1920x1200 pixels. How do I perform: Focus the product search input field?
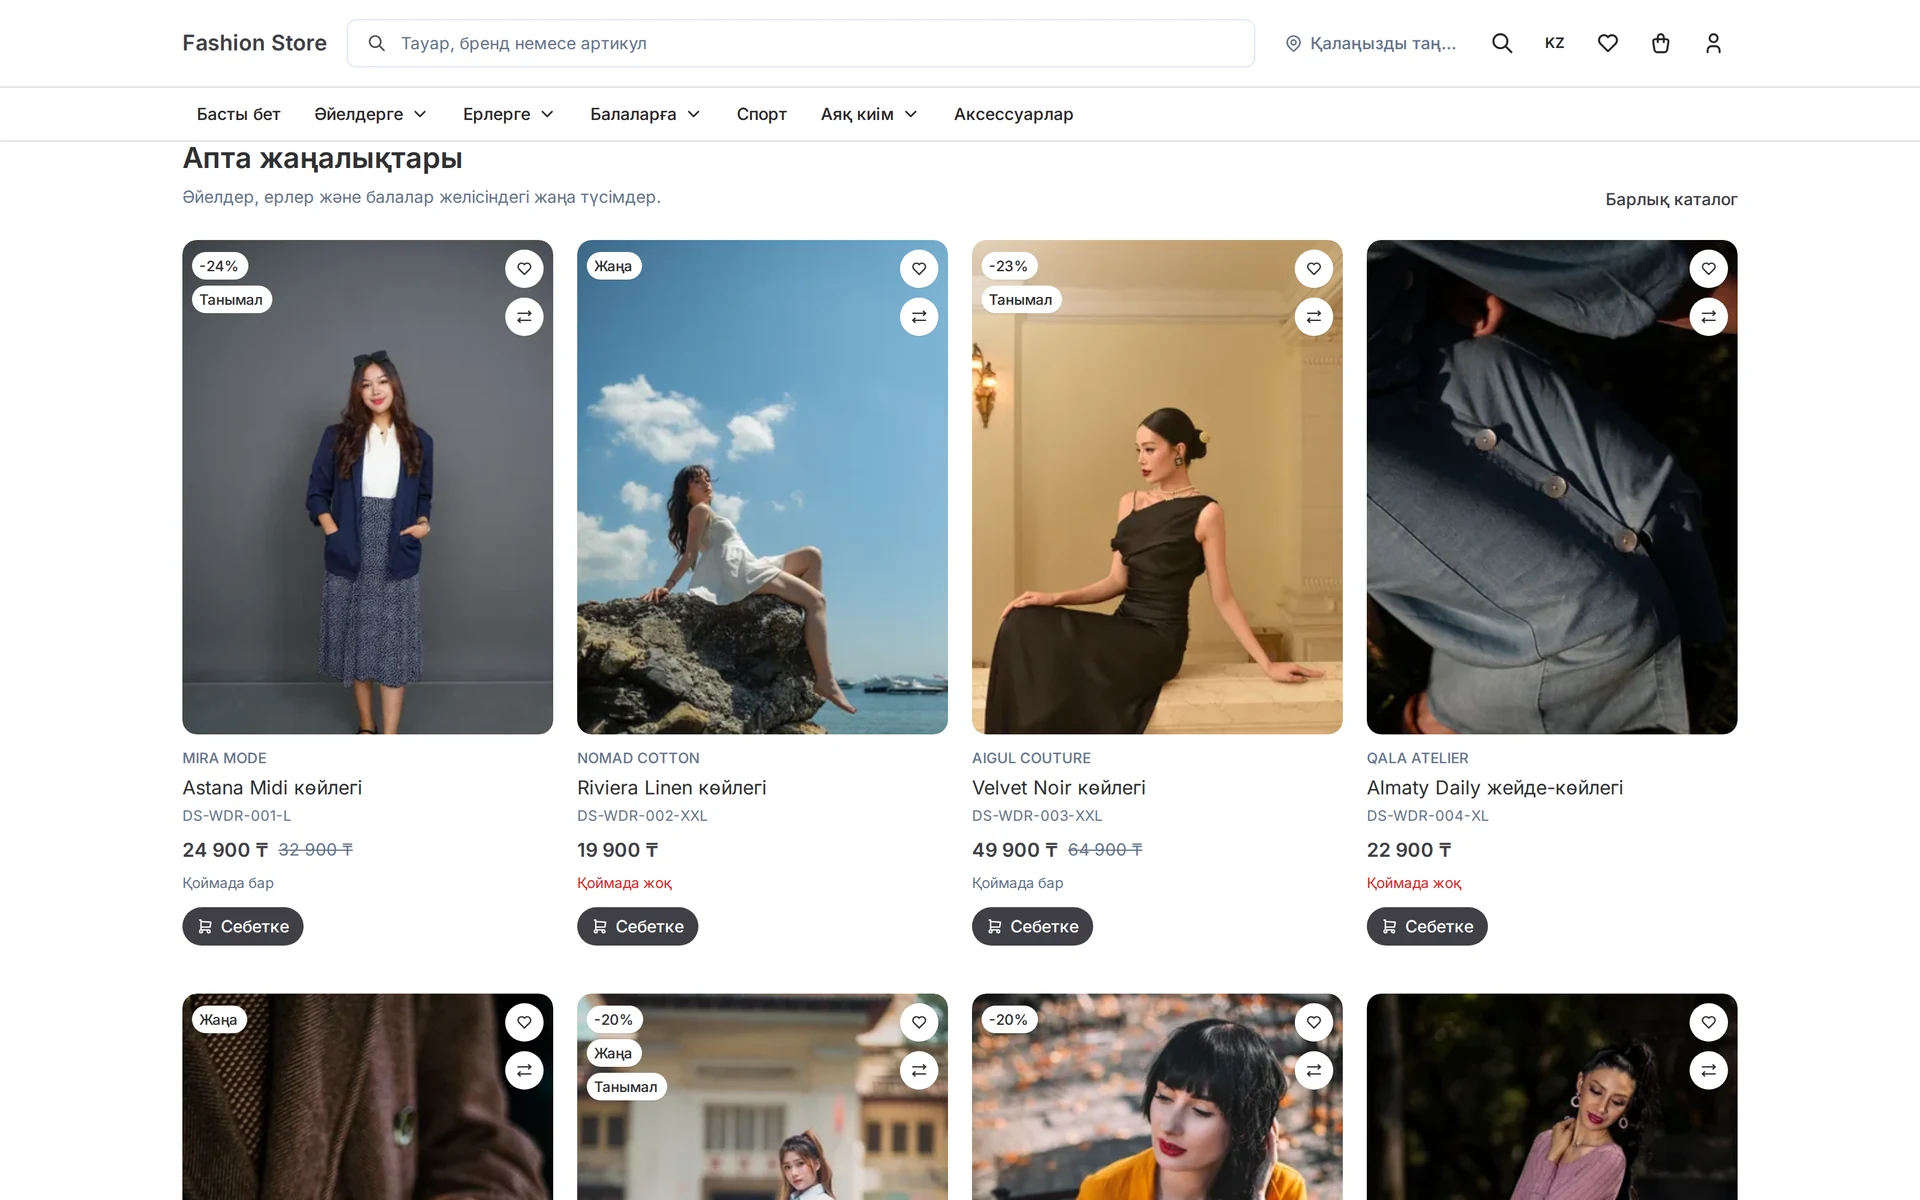tap(801, 43)
